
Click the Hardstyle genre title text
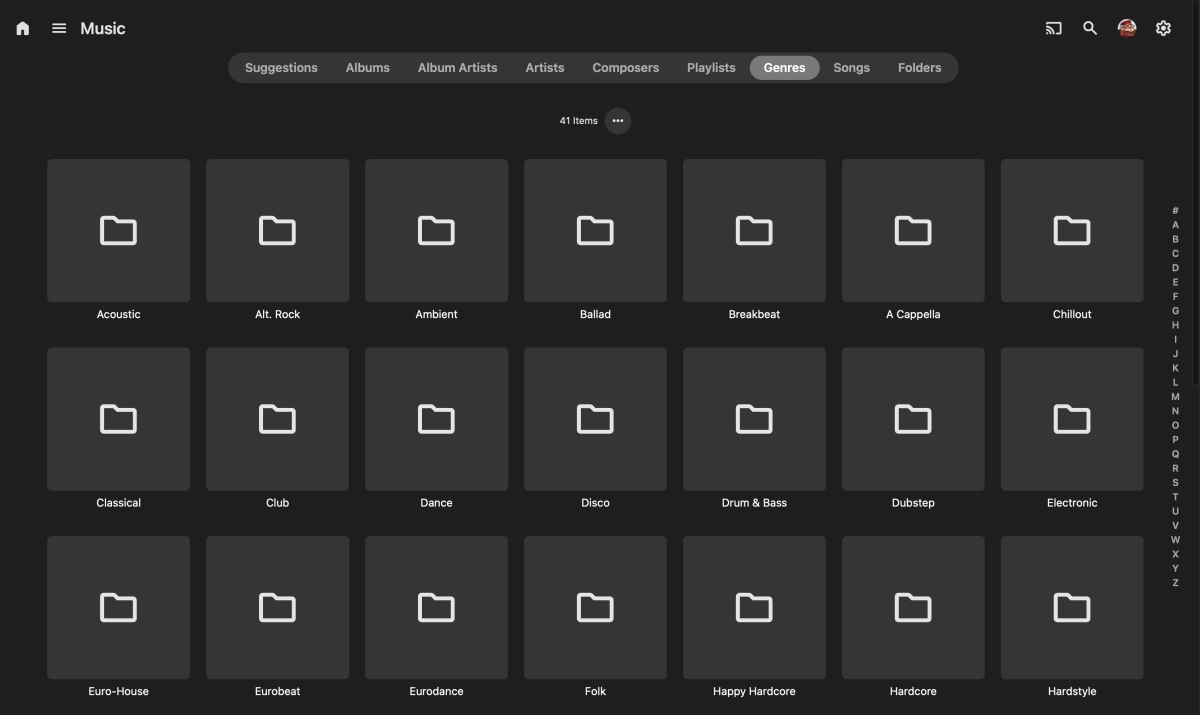(1072, 691)
